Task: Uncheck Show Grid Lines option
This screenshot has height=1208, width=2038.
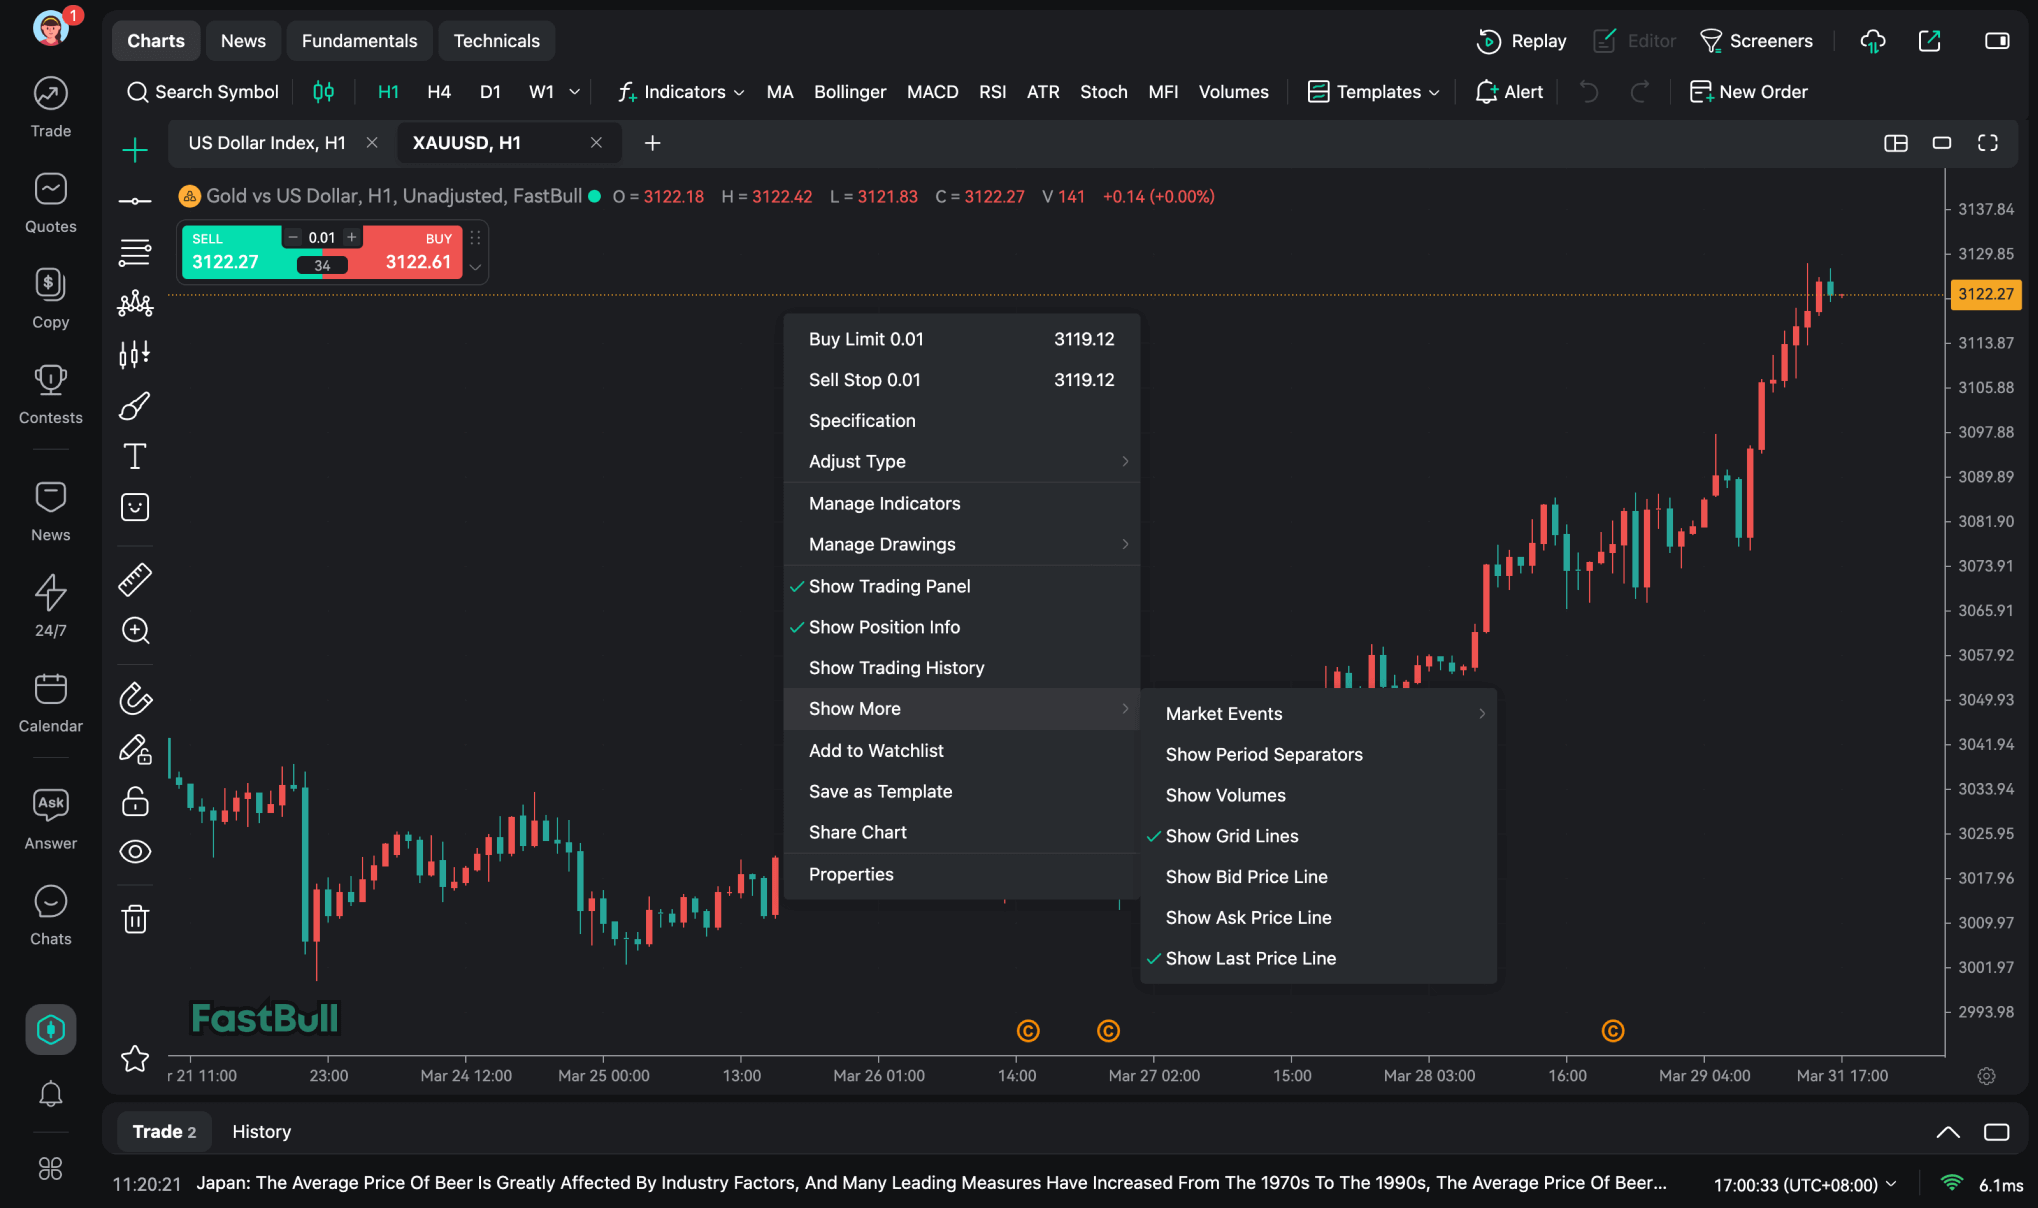Action: pyautogui.click(x=1231, y=836)
